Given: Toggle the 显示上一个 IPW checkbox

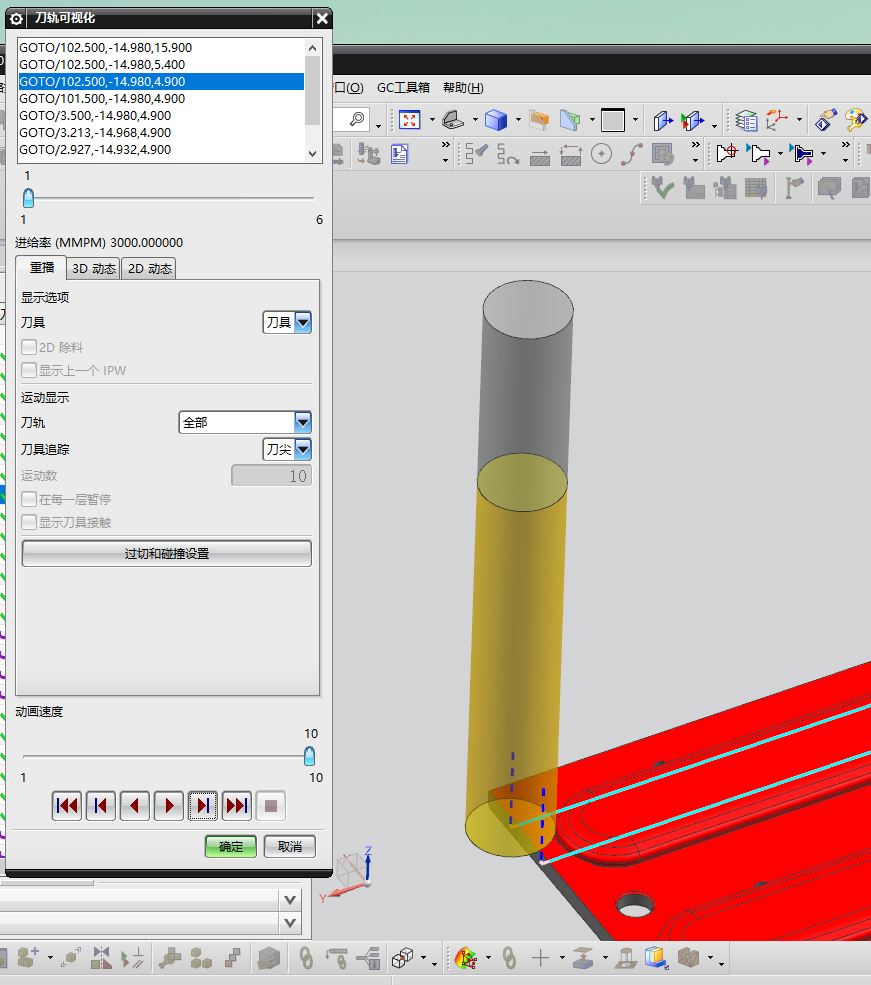Looking at the screenshot, I should pyautogui.click(x=29, y=370).
